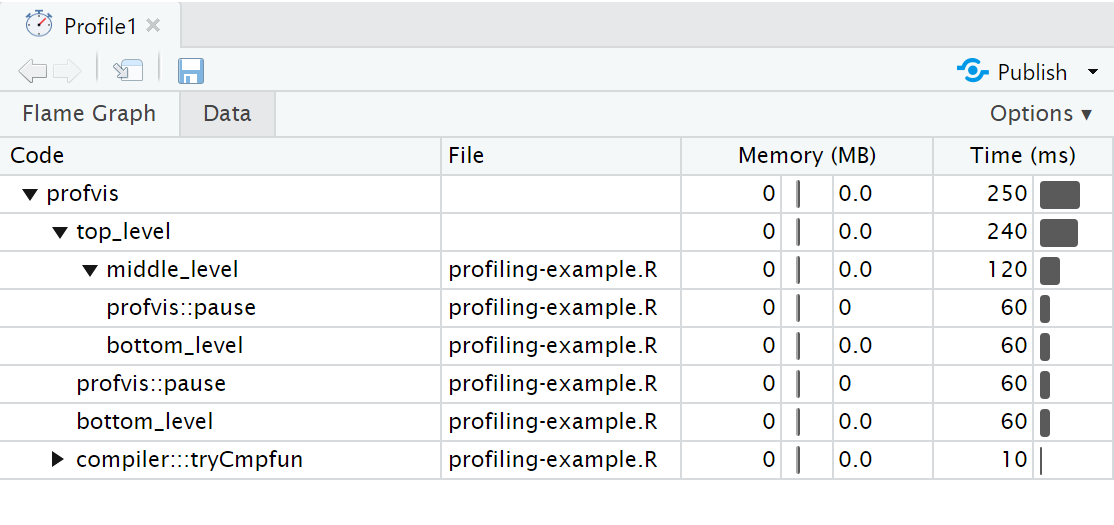Collapse the top_level tree node
1114x525 pixels.
pos(59,232)
